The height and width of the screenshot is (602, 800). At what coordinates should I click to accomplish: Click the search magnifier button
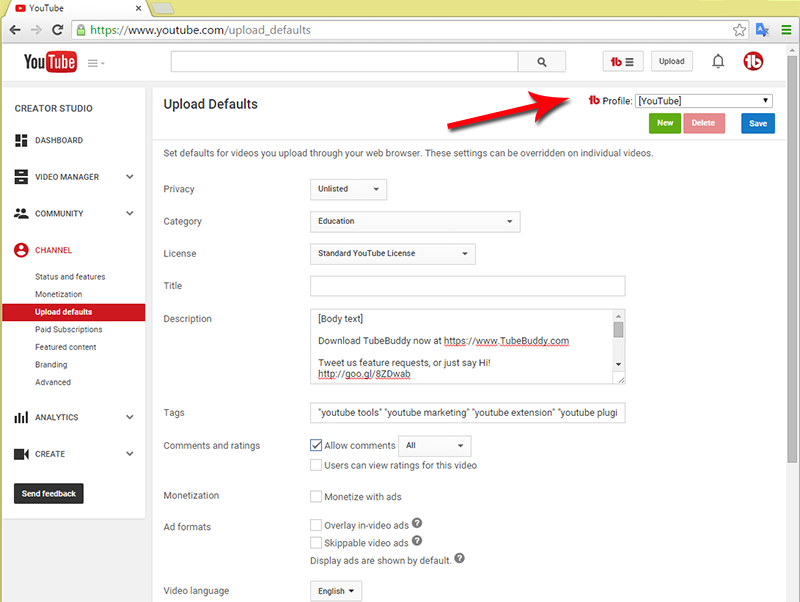(x=542, y=62)
